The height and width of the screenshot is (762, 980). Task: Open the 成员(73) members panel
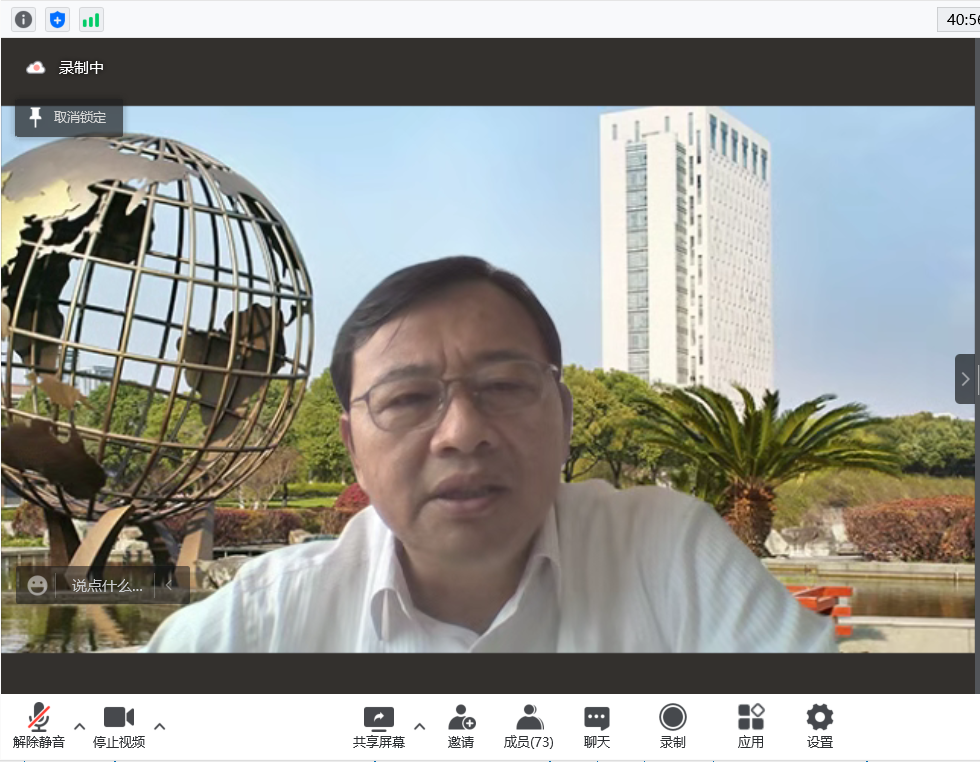tap(529, 726)
